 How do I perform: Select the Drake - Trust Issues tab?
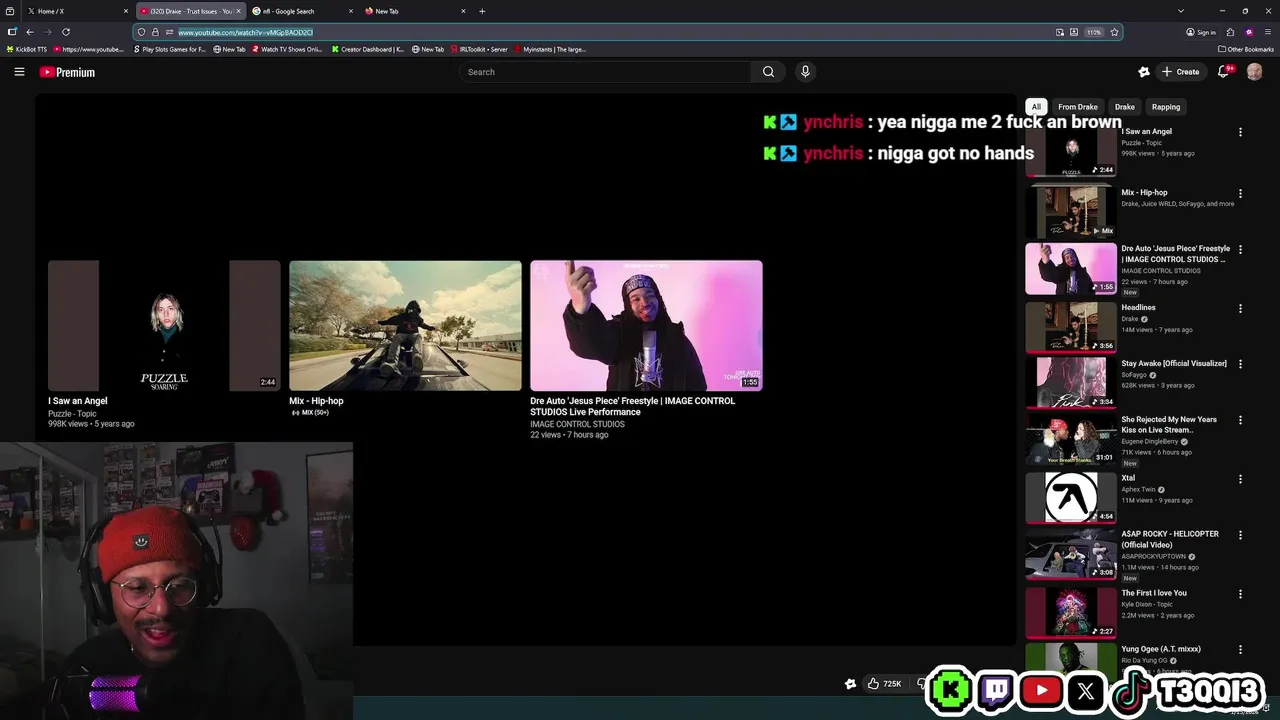pos(190,11)
